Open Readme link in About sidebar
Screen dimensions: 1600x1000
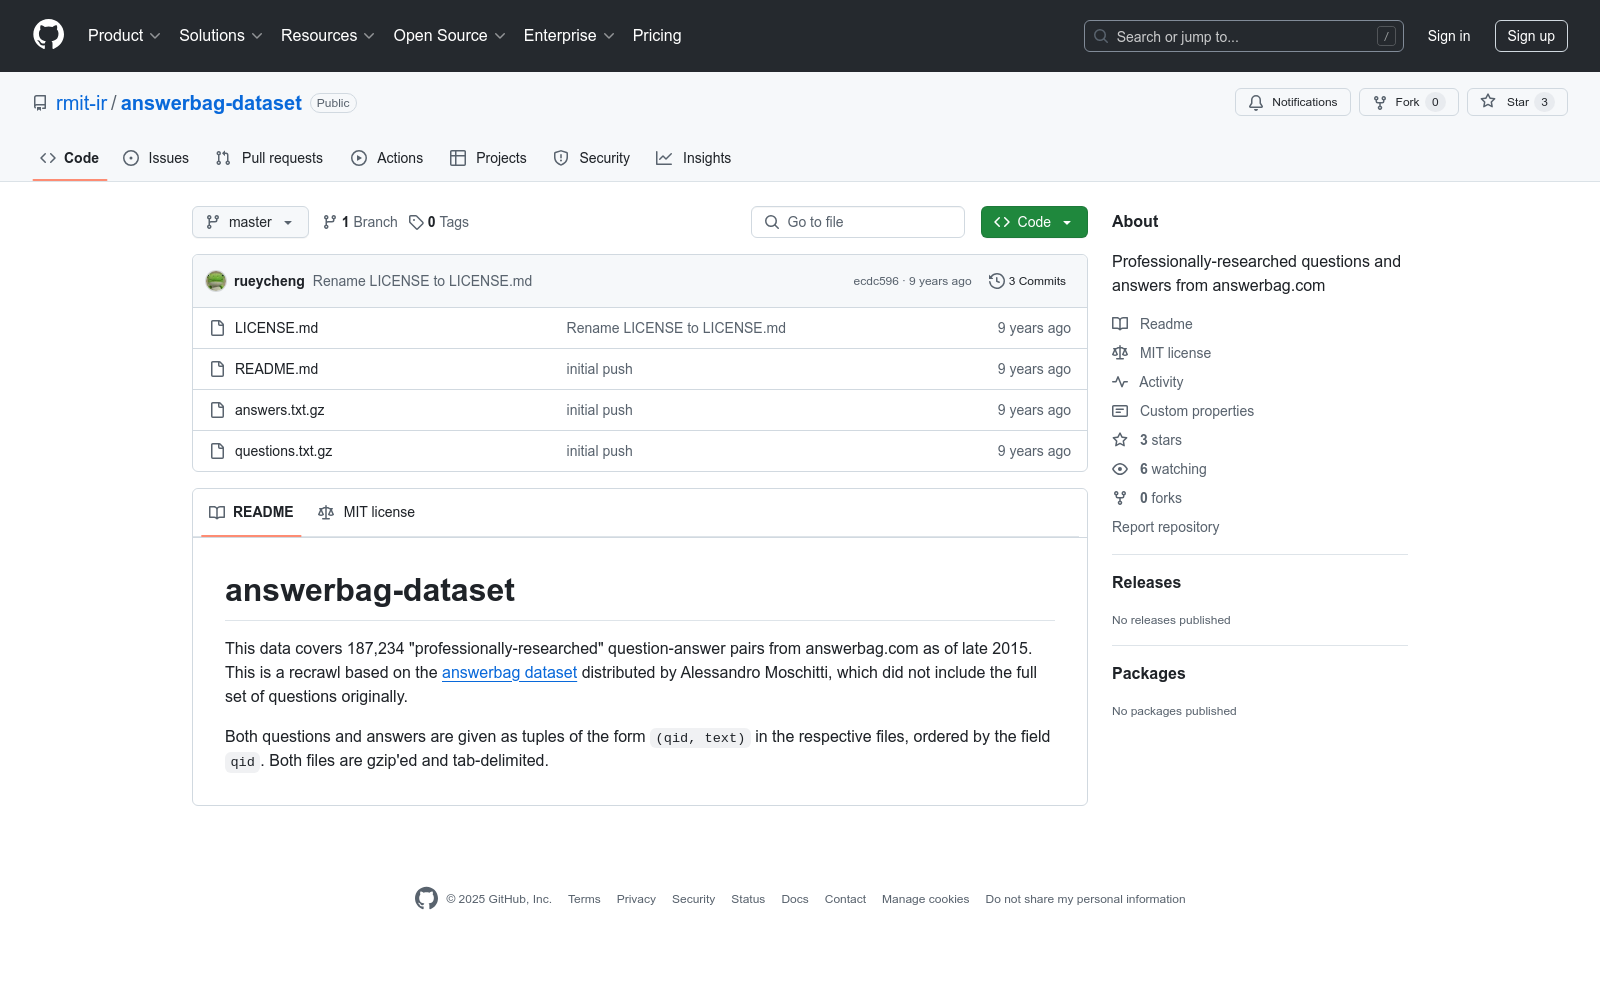point(1152,324)
